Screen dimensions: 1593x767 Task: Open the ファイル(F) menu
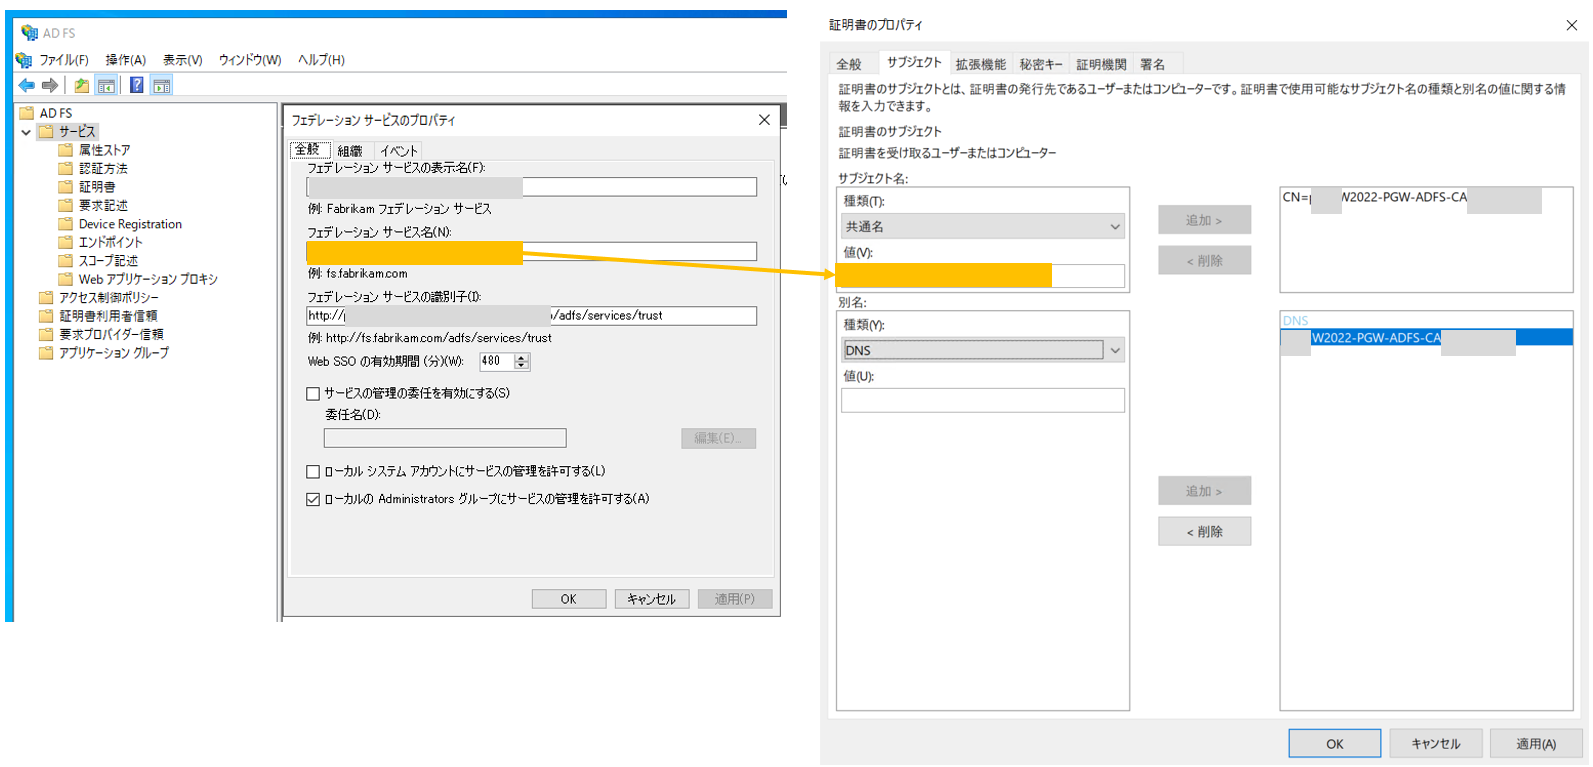(x=64, y=60)
